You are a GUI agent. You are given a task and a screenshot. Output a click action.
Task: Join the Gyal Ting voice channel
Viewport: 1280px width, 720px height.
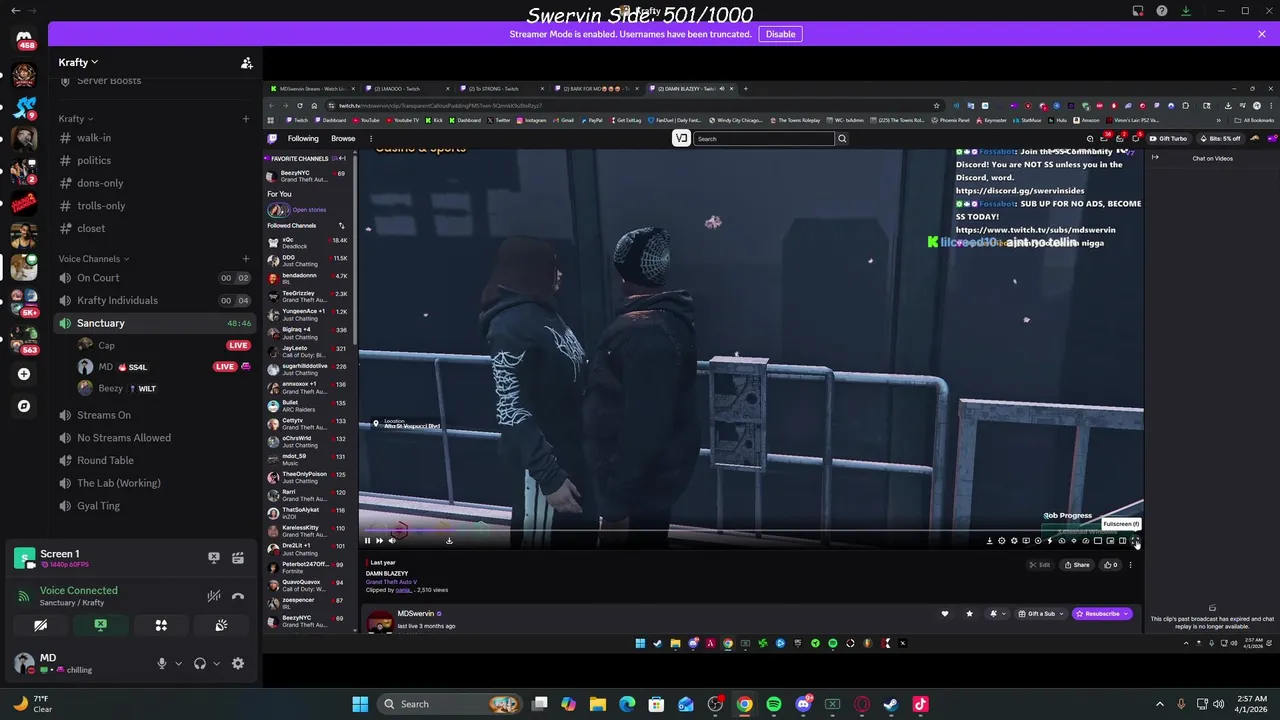click(155, 506)
